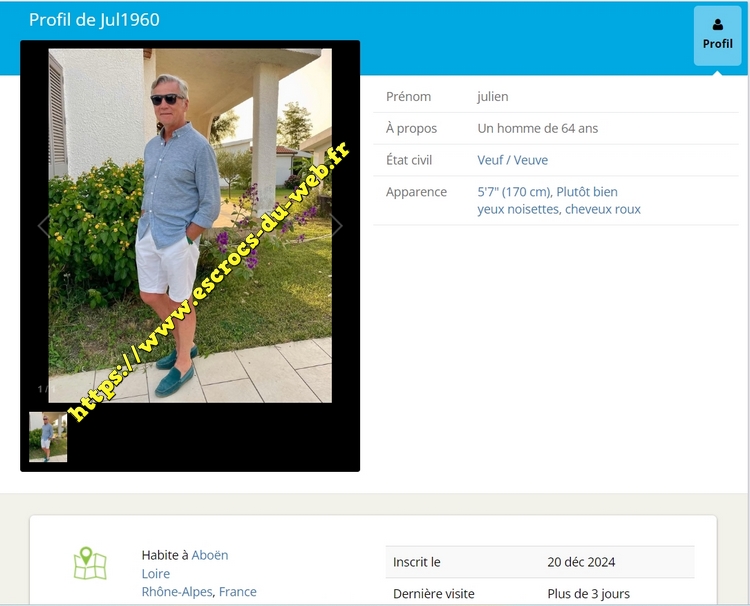The height and width of the screenshot is (606, 750).
Task: Open the France country link
Action: [238, 592]
